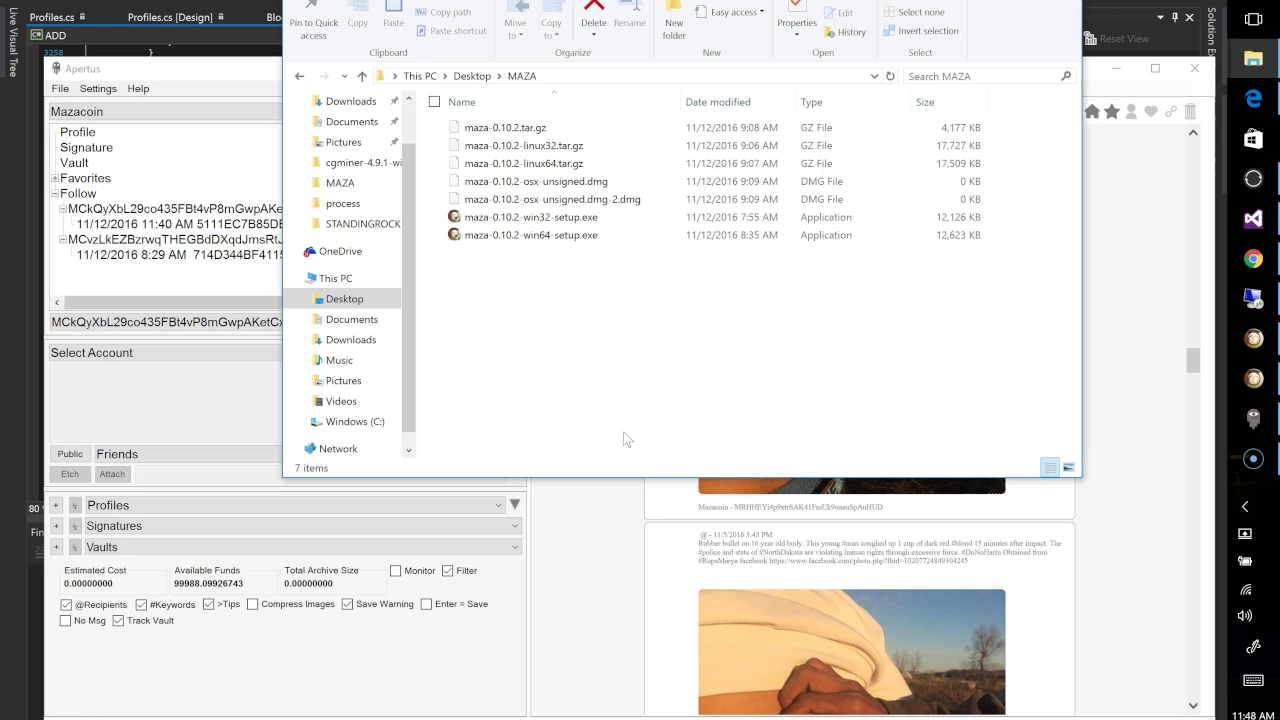The height and width of the screenshot is (720, 1280).
Task: Click the chain link icon
Action: pyautogui.click(x=1171, y=112)
